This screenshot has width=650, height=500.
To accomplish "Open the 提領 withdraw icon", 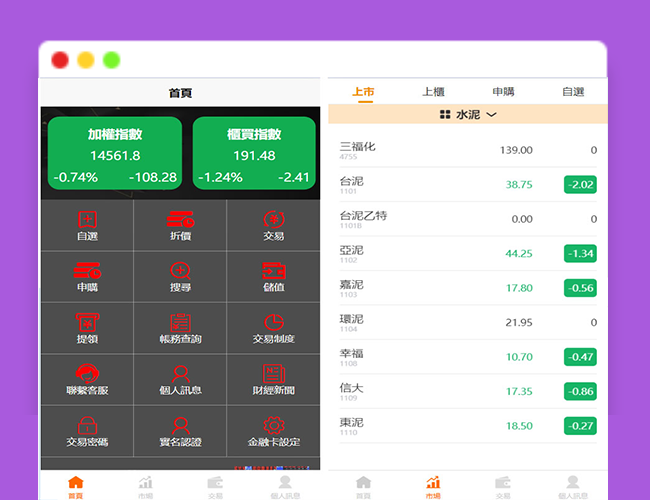I will pyautogui.click(x=87, y=323).
